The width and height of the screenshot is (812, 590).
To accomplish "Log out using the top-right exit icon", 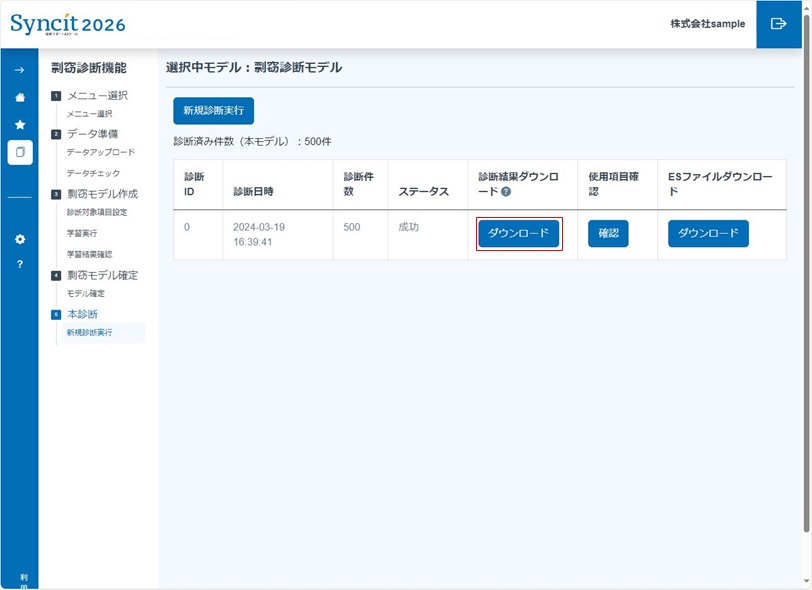I will coord(779,24).
